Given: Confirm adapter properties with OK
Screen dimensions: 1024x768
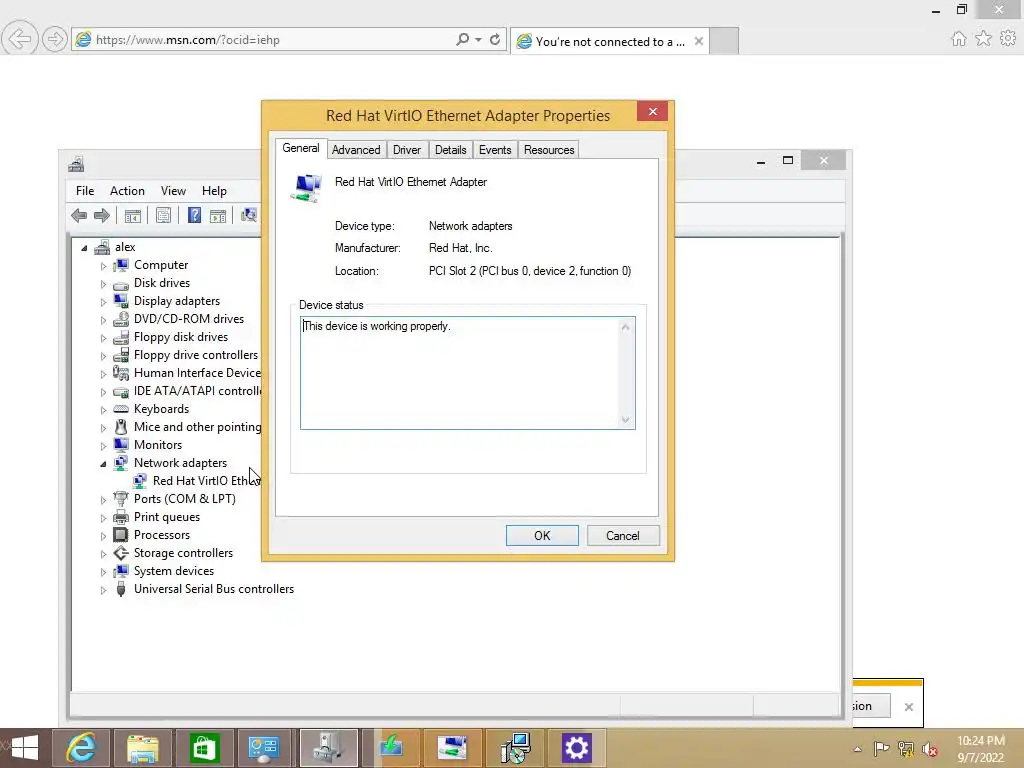Looking at the screenshot, I should click(x=542, y=536).
